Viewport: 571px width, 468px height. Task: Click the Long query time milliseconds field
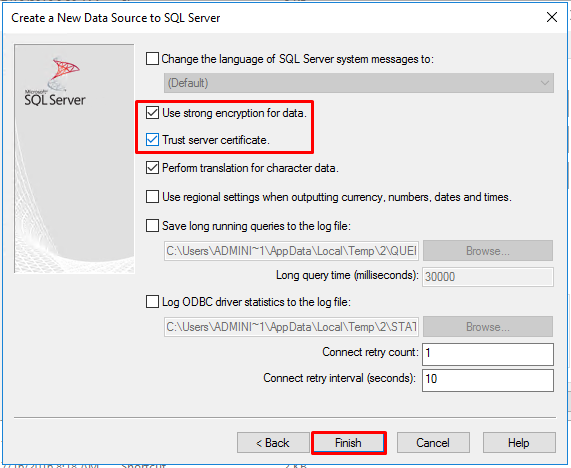point(488,277)
